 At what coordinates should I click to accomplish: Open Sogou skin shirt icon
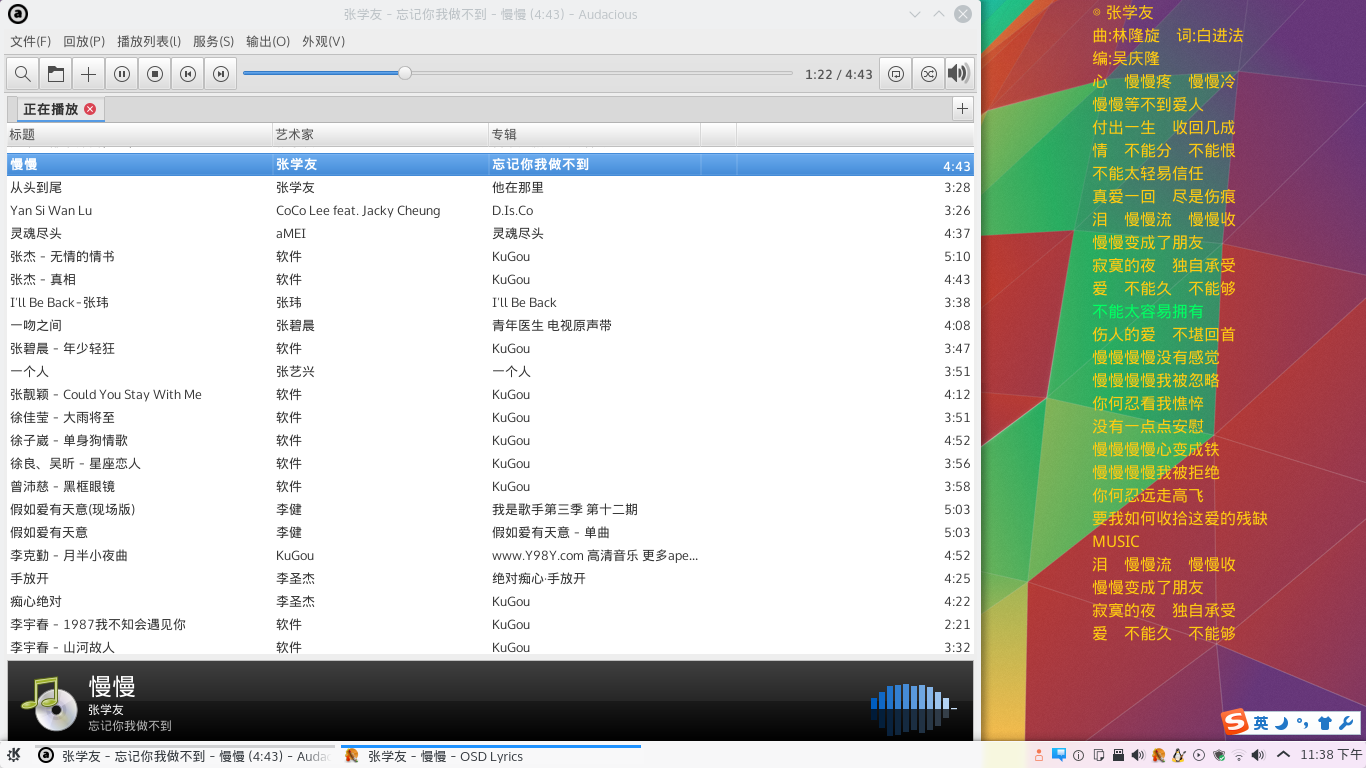point(1325,723)
